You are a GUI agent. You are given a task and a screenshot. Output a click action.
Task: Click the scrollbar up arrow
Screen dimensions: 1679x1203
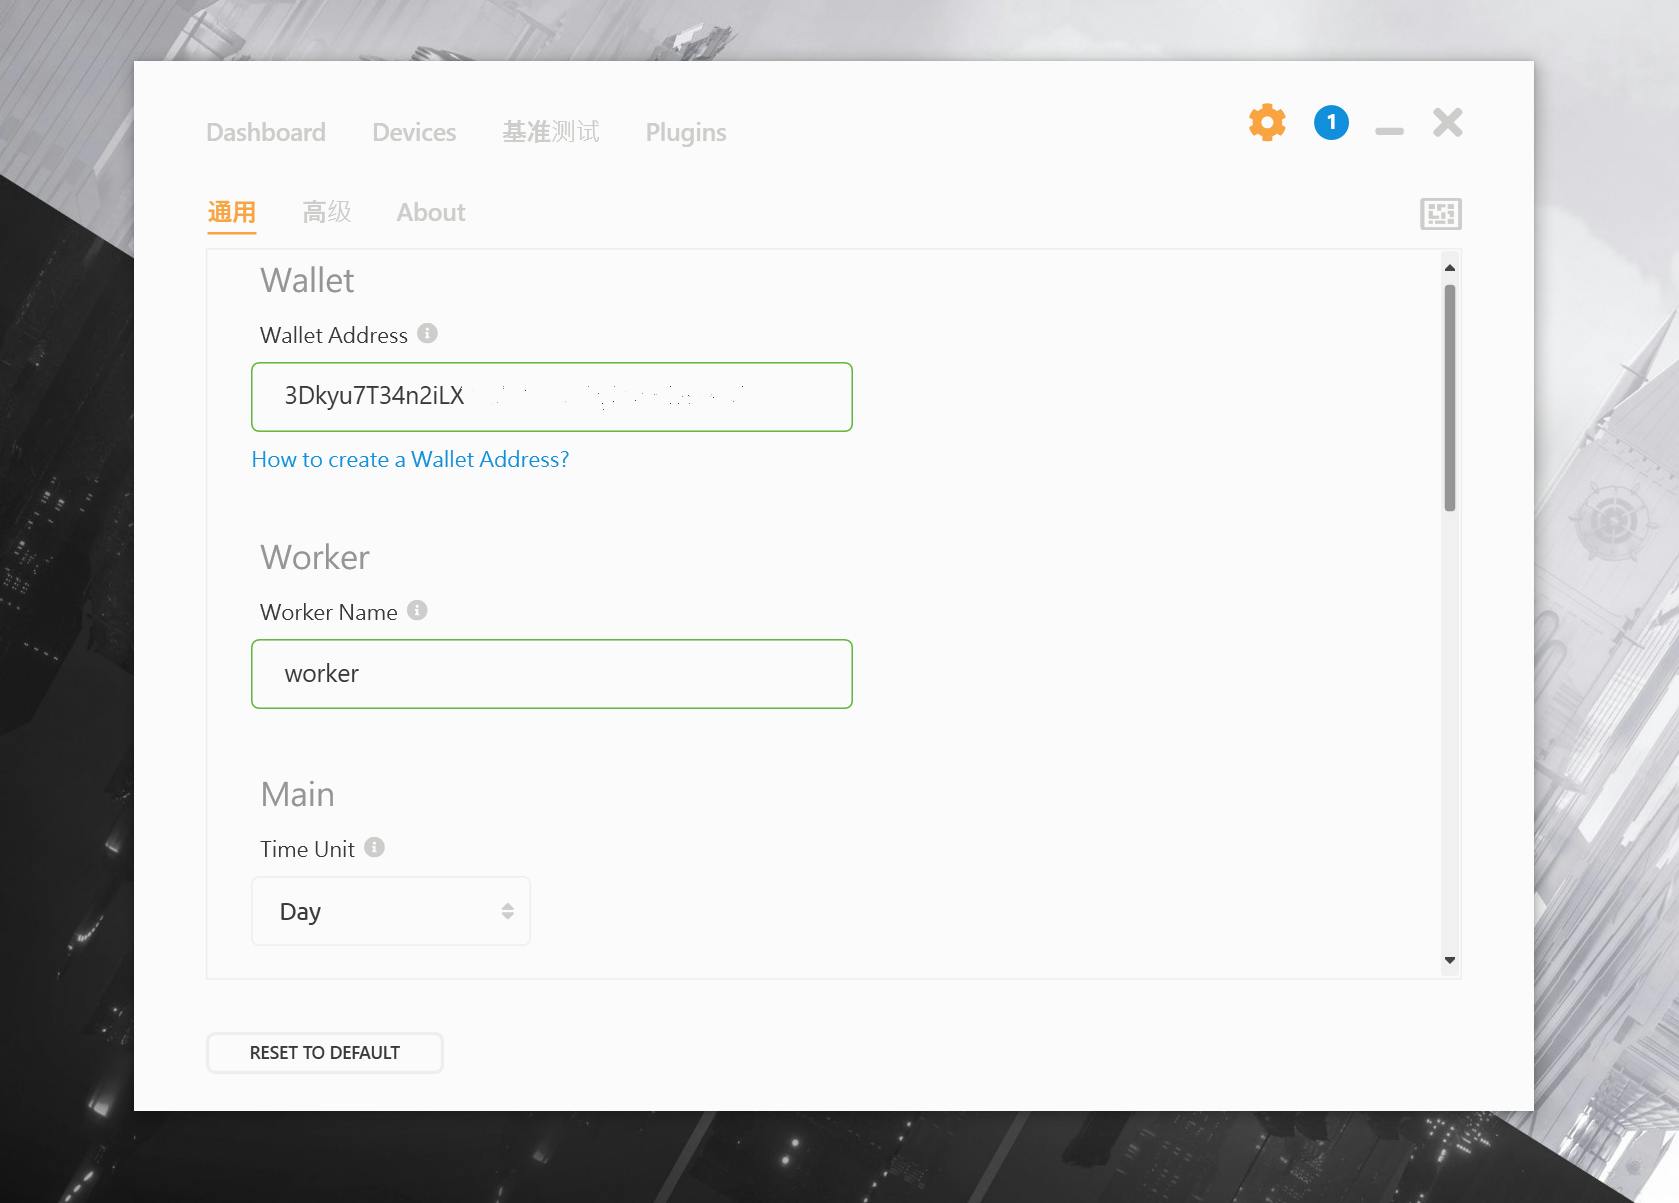[x=1449, y=268]
